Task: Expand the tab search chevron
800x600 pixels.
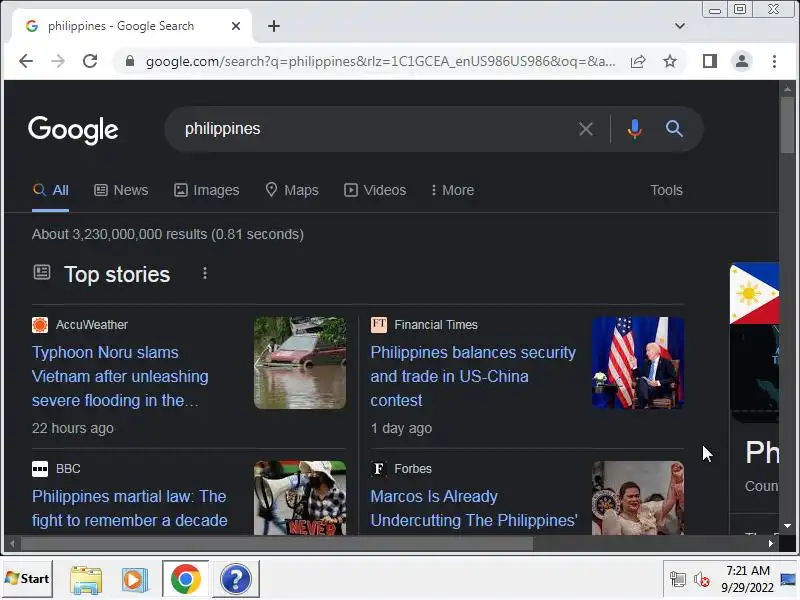Action: [680, 26]
